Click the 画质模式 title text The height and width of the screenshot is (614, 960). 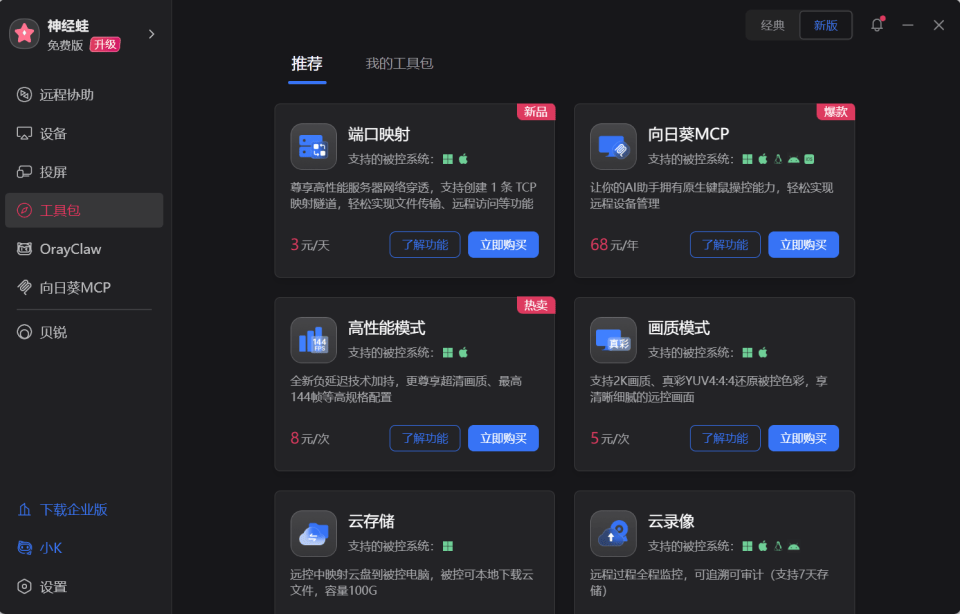tap(679, 328)
